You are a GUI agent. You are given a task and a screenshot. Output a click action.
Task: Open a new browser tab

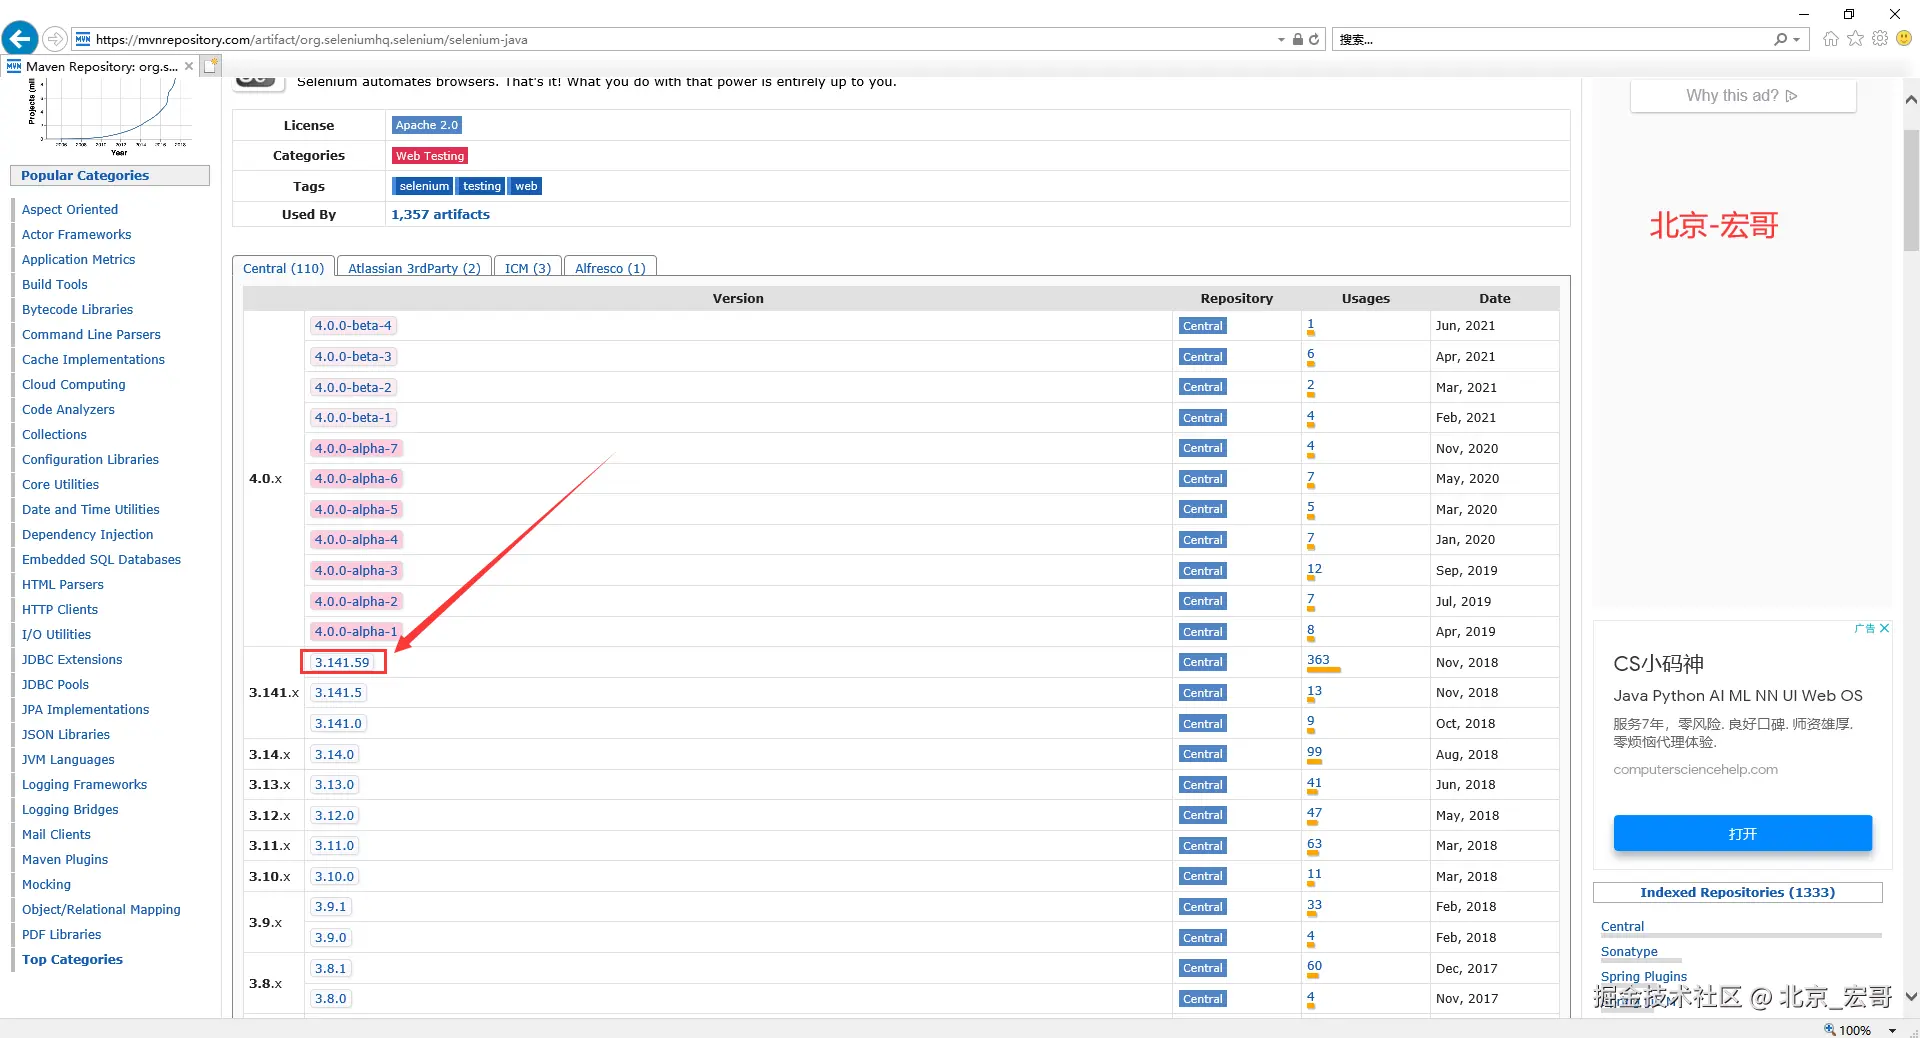(x=210, y=66)
